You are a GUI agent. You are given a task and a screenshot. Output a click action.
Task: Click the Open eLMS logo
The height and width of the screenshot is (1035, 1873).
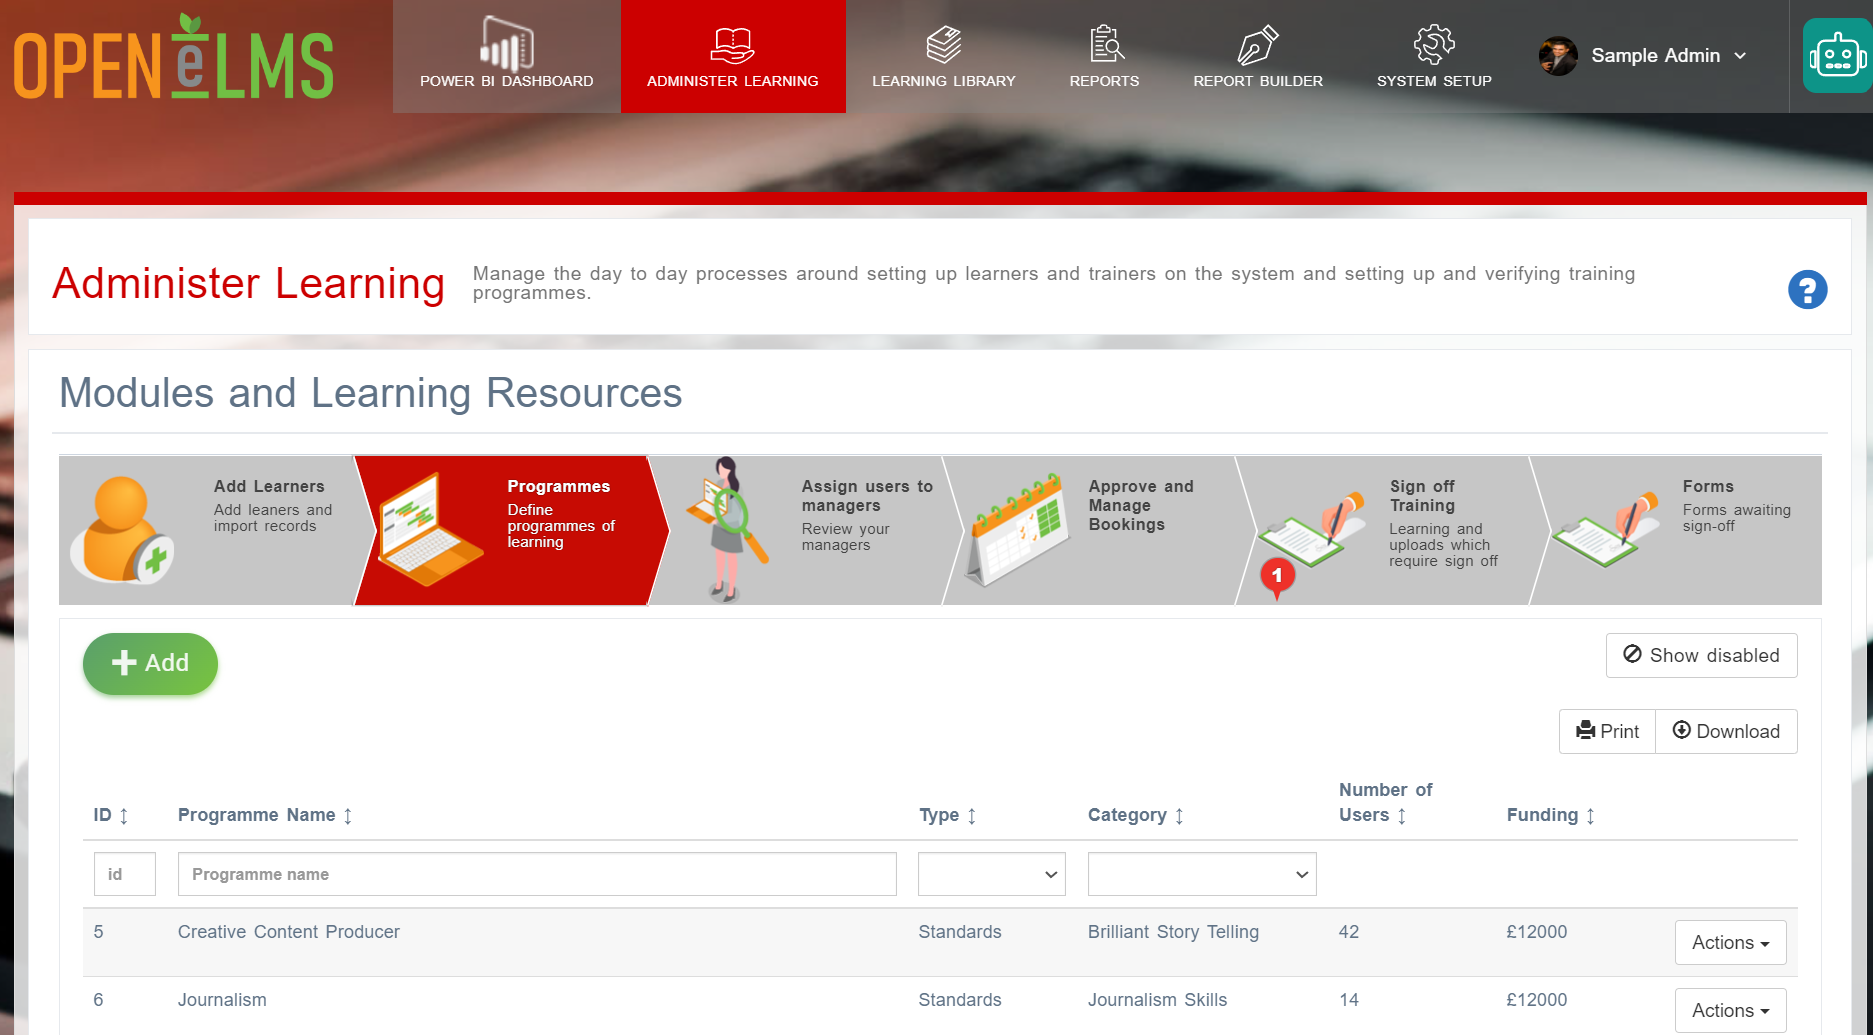pos(174,57)
